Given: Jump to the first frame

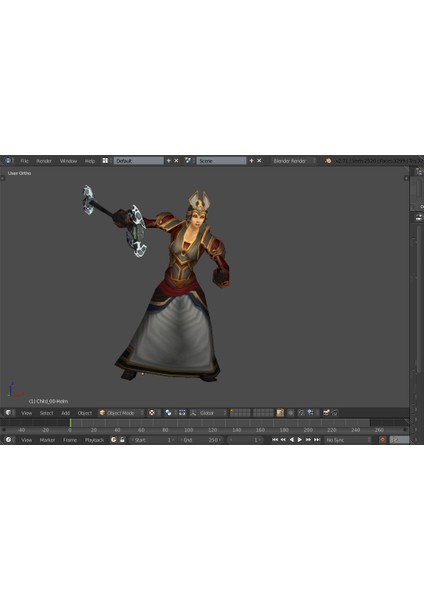Looking at the screenshot, I should coord(275,440).
